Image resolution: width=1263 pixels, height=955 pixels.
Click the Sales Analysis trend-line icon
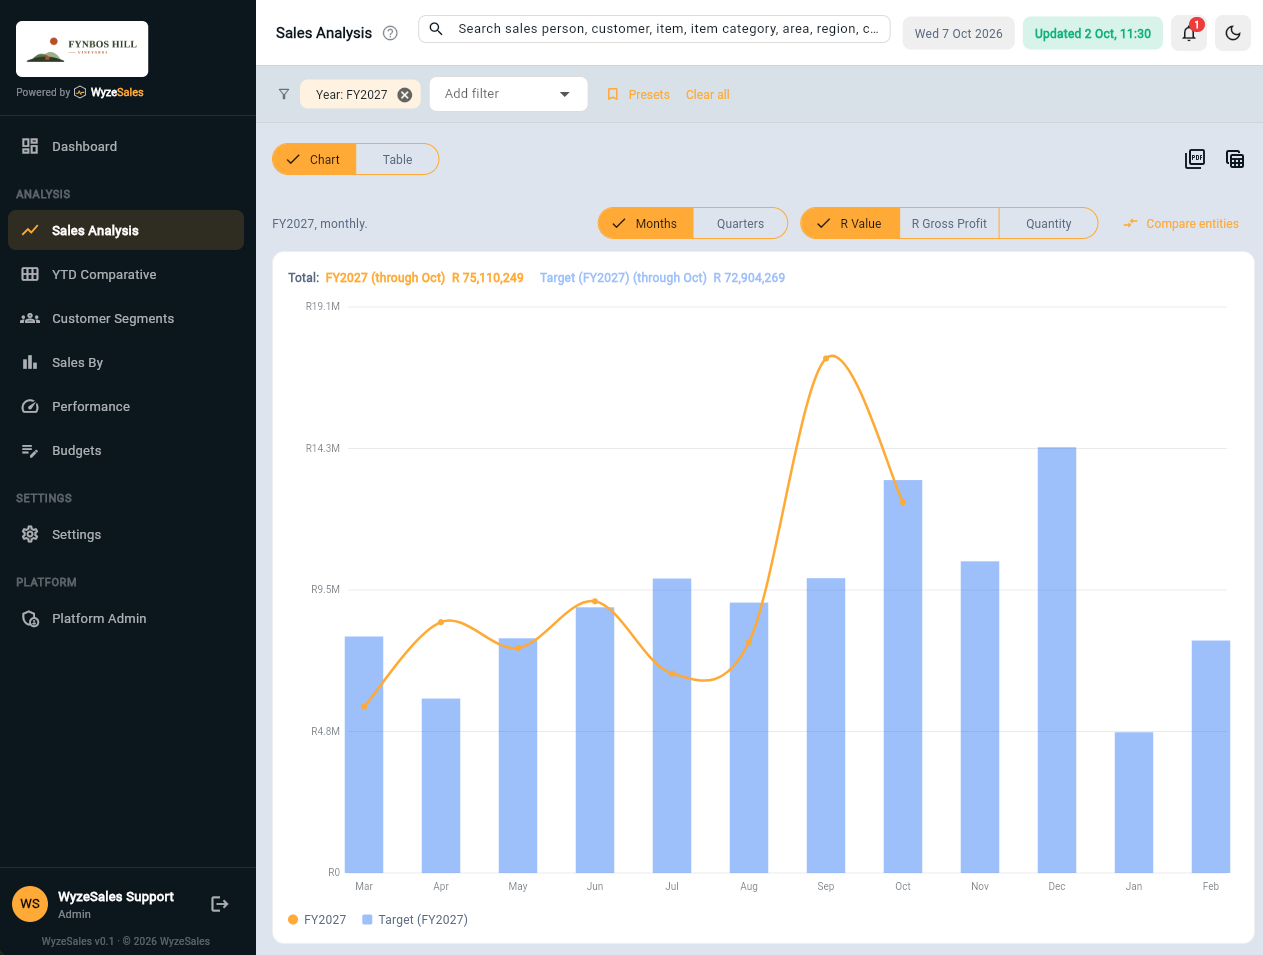coord(30,230)
